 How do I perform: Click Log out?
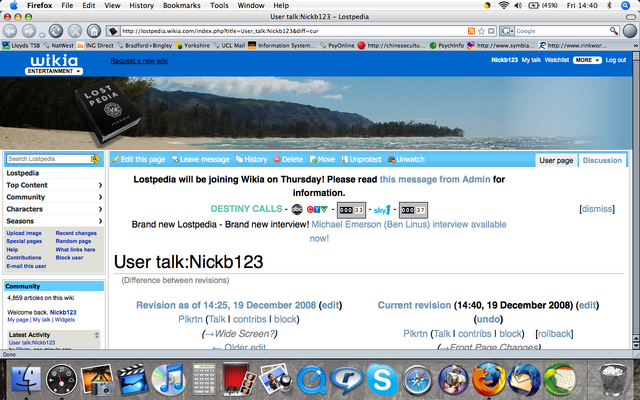[x=616, y=60]
